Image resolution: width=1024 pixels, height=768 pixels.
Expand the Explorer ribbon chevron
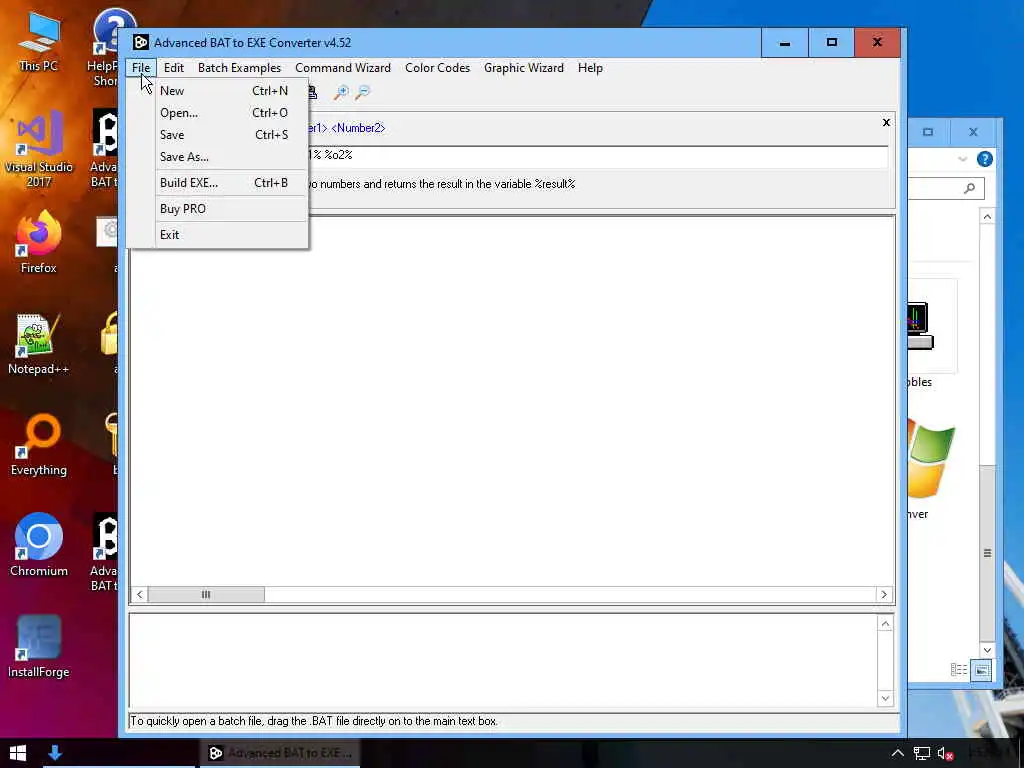coord(963,159)
